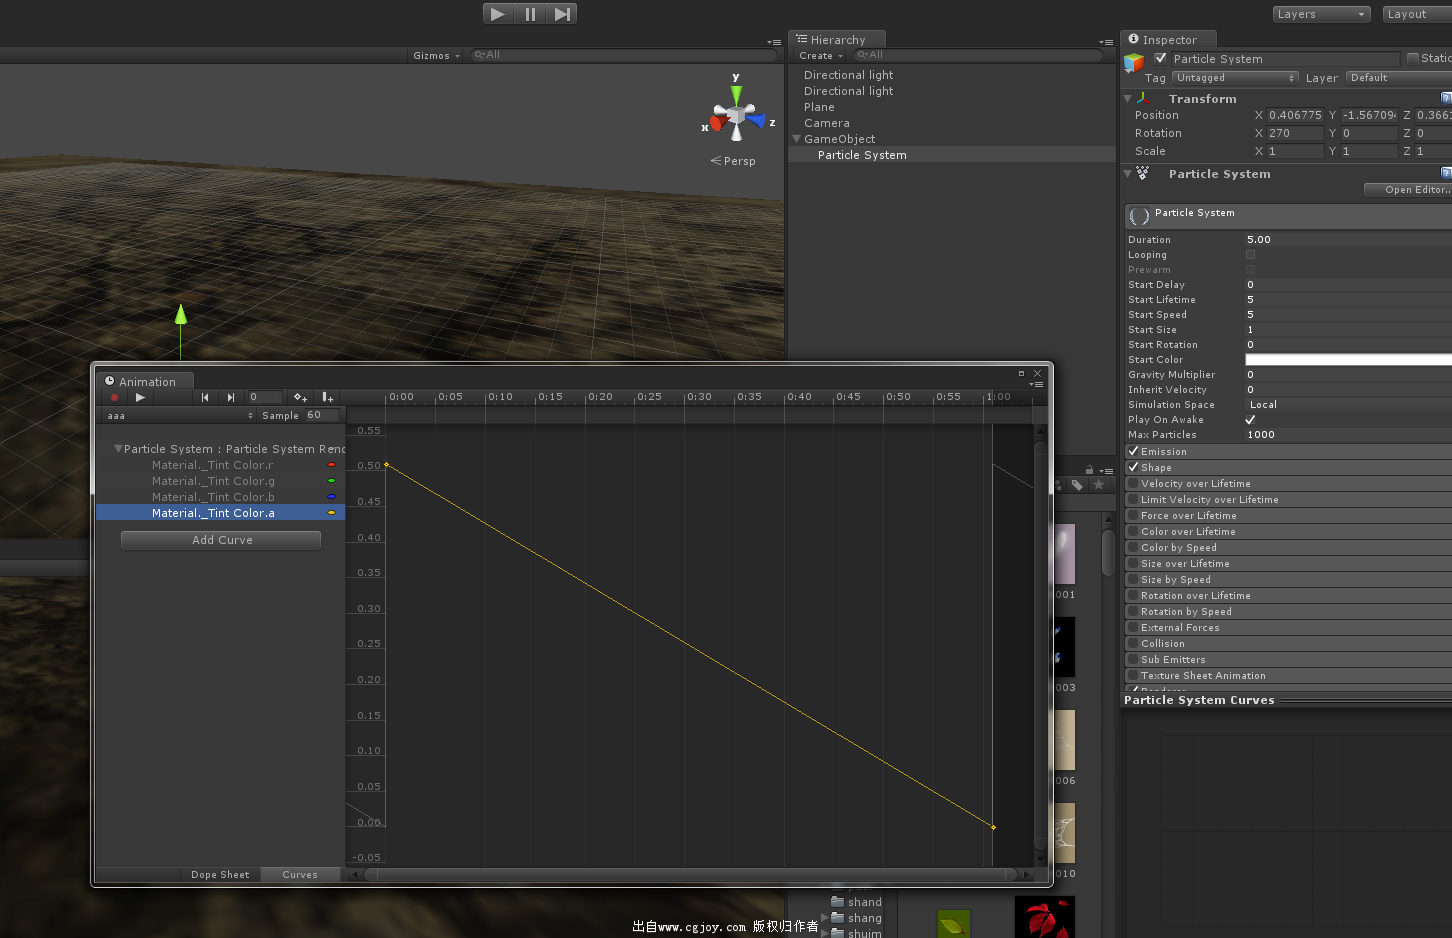Switch to the Dope Sheet tab
The height and width of the screenshot is (938, 1452).
coord(220,875)
